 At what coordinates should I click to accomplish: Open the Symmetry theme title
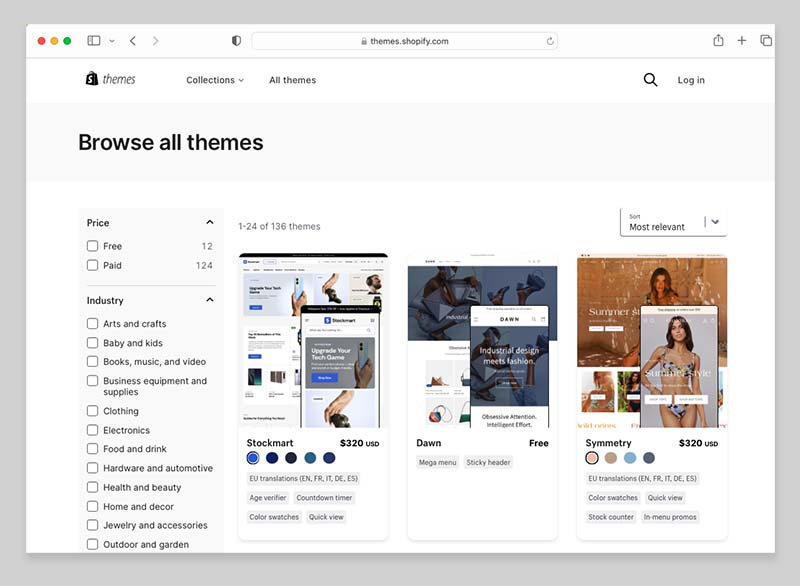[x=608, y=443]
